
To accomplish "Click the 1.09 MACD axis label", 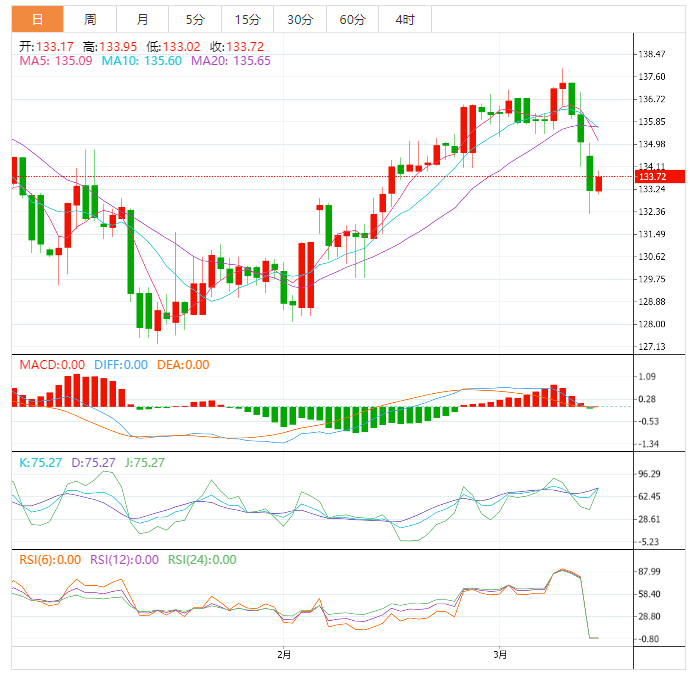I will [x=647, y=377].
